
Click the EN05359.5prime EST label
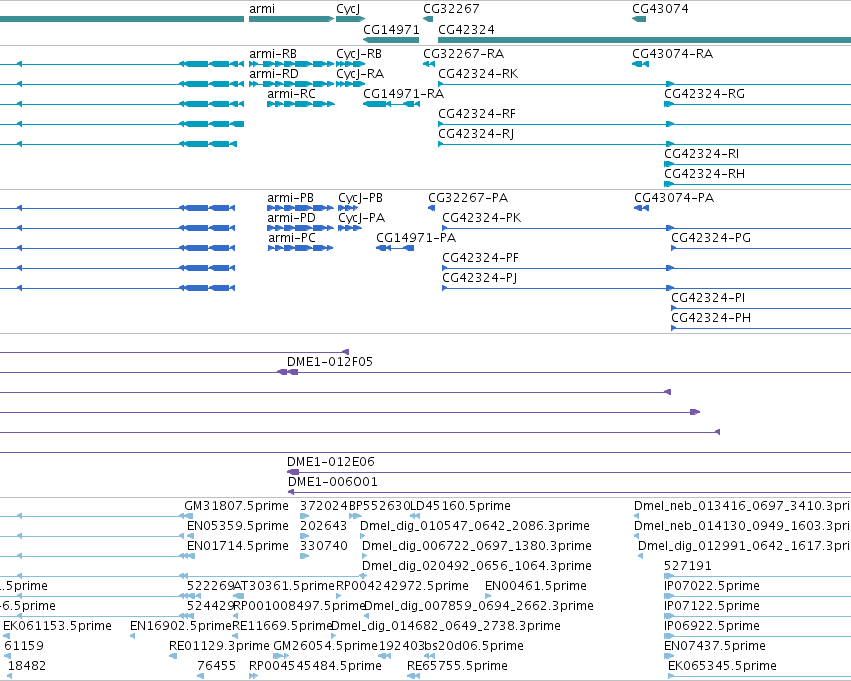238,527
